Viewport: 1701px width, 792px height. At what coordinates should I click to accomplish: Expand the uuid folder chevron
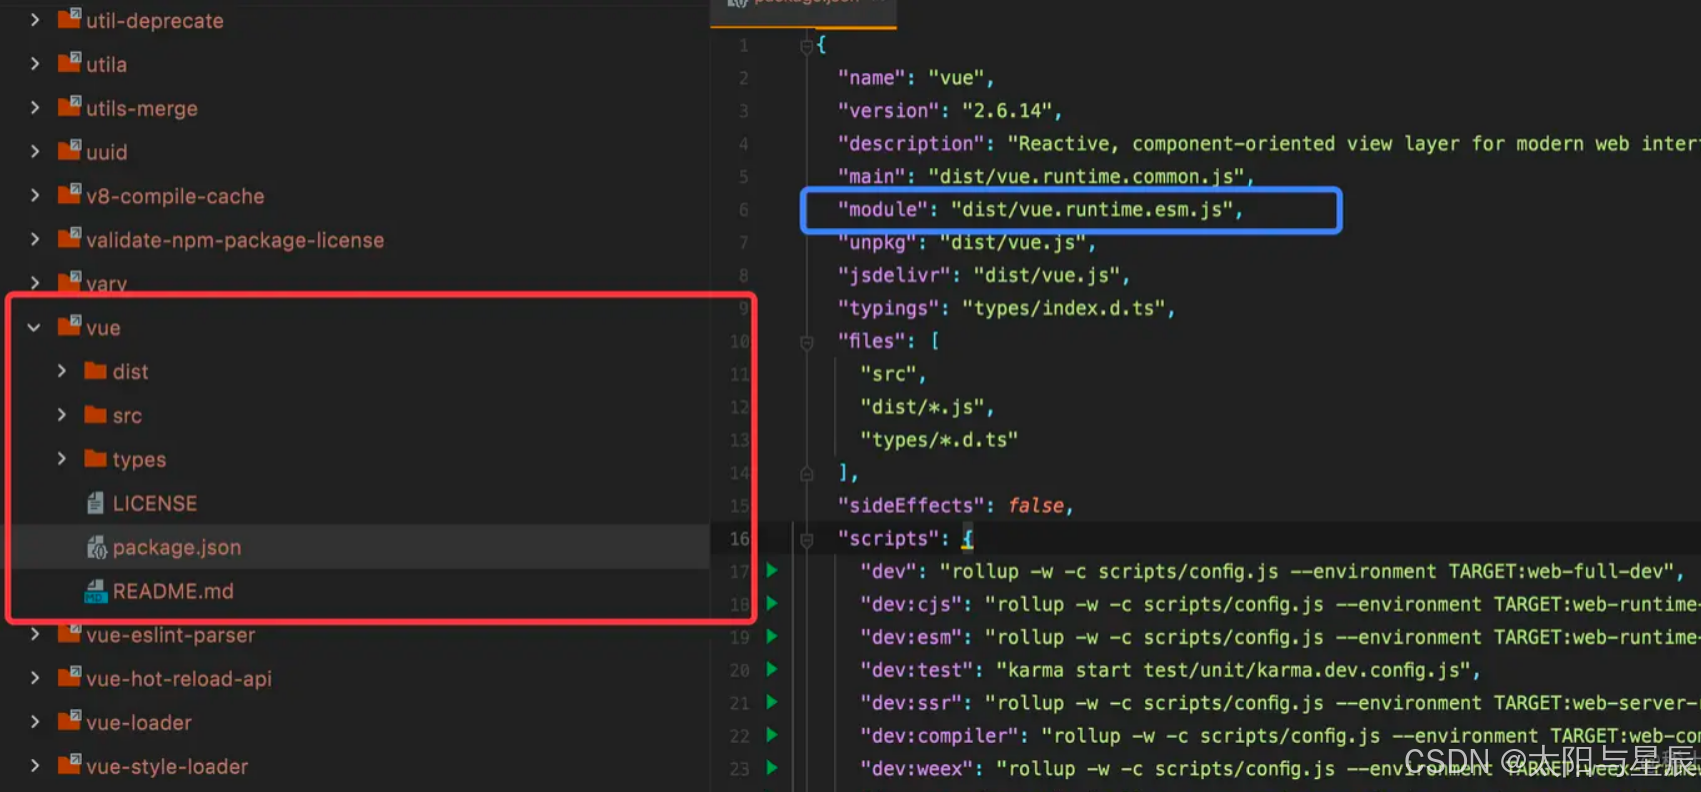pyautogui.click(x=35, y=152)
